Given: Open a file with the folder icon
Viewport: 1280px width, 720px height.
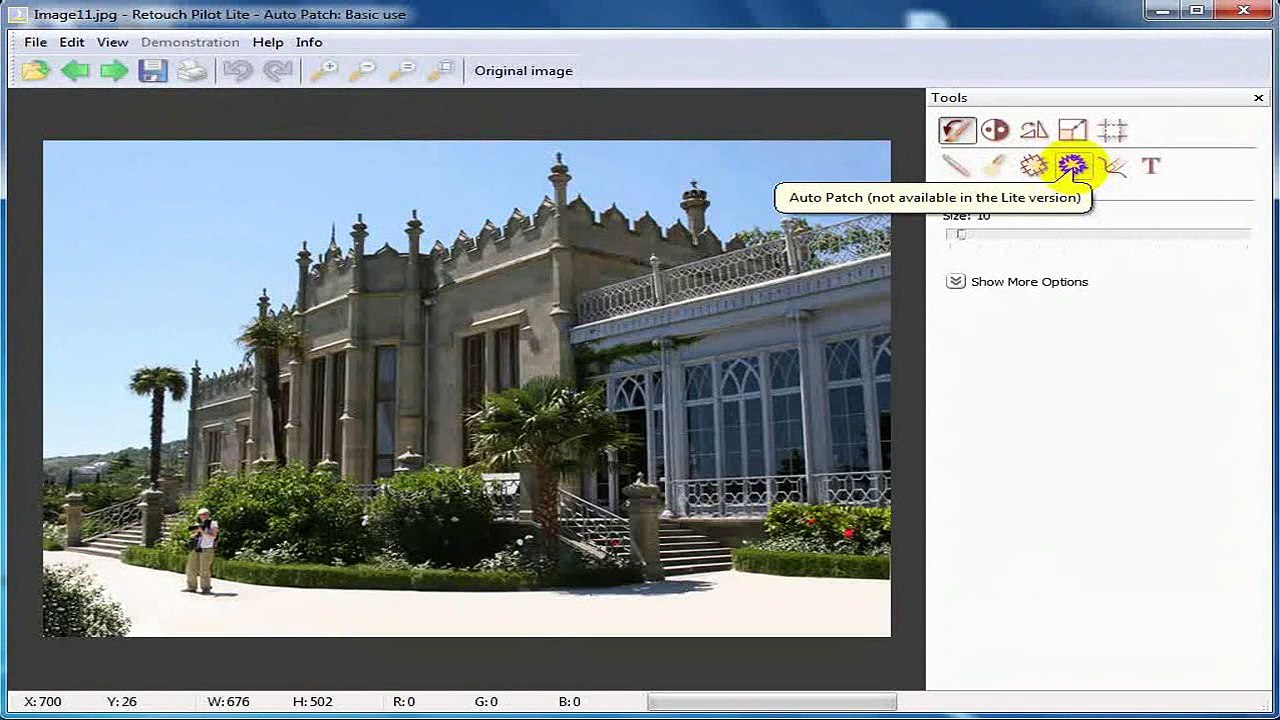Looking at the screenshot, I should (x=35, y=71).
